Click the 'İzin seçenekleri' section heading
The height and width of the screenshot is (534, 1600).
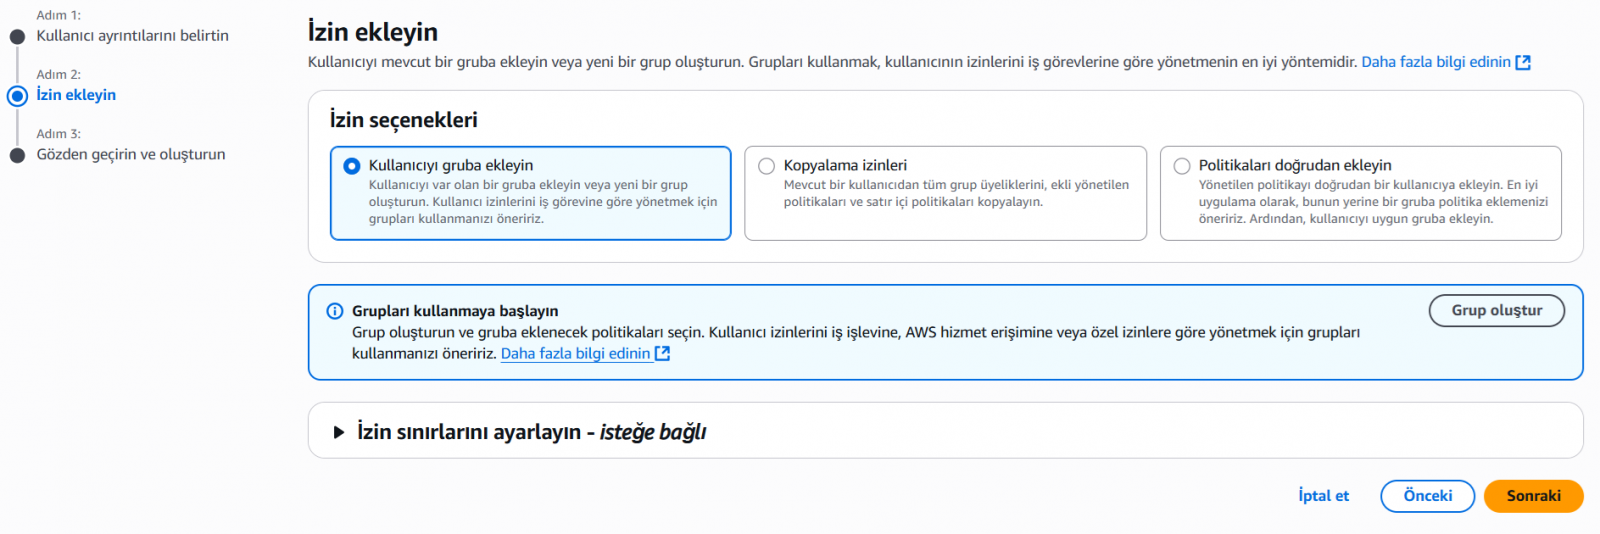403,120
